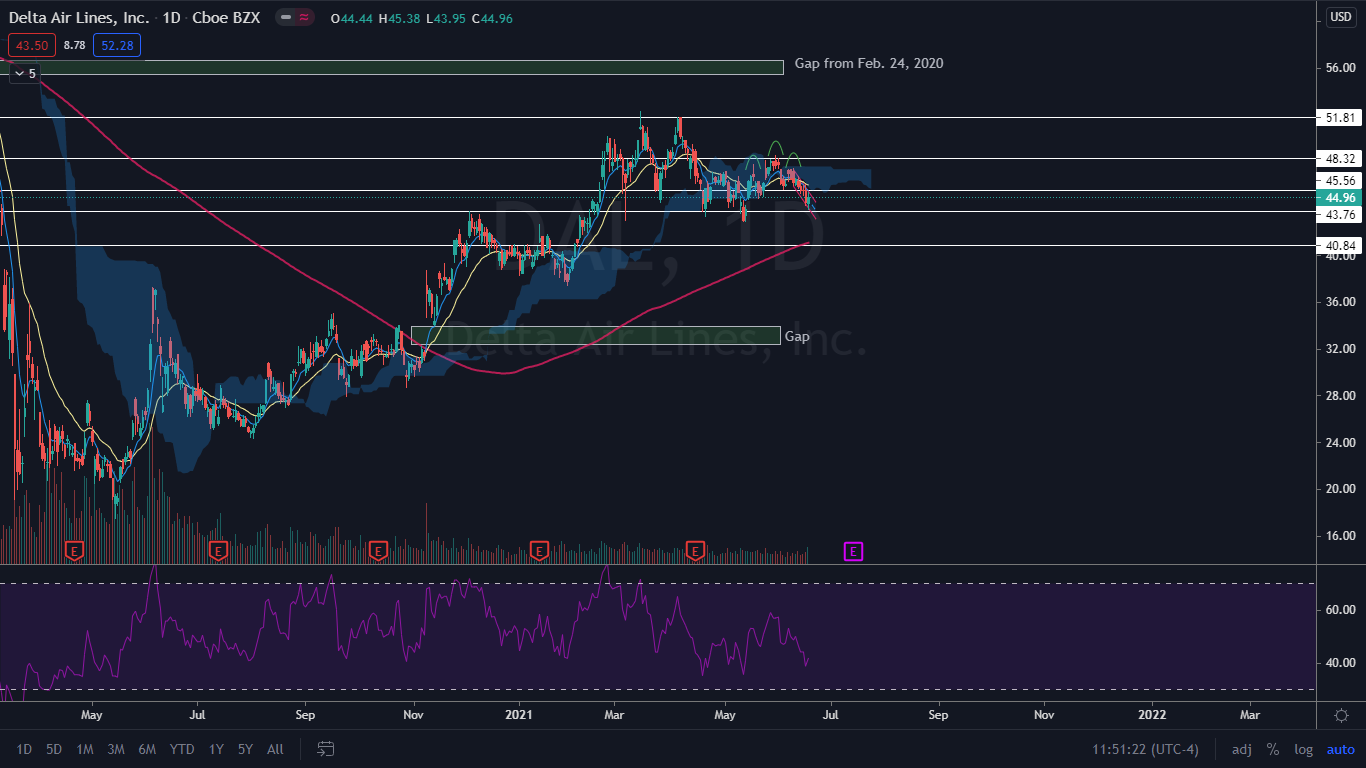Click the first earnings E marker near May

pyautogui.click(x=73, y=550)
